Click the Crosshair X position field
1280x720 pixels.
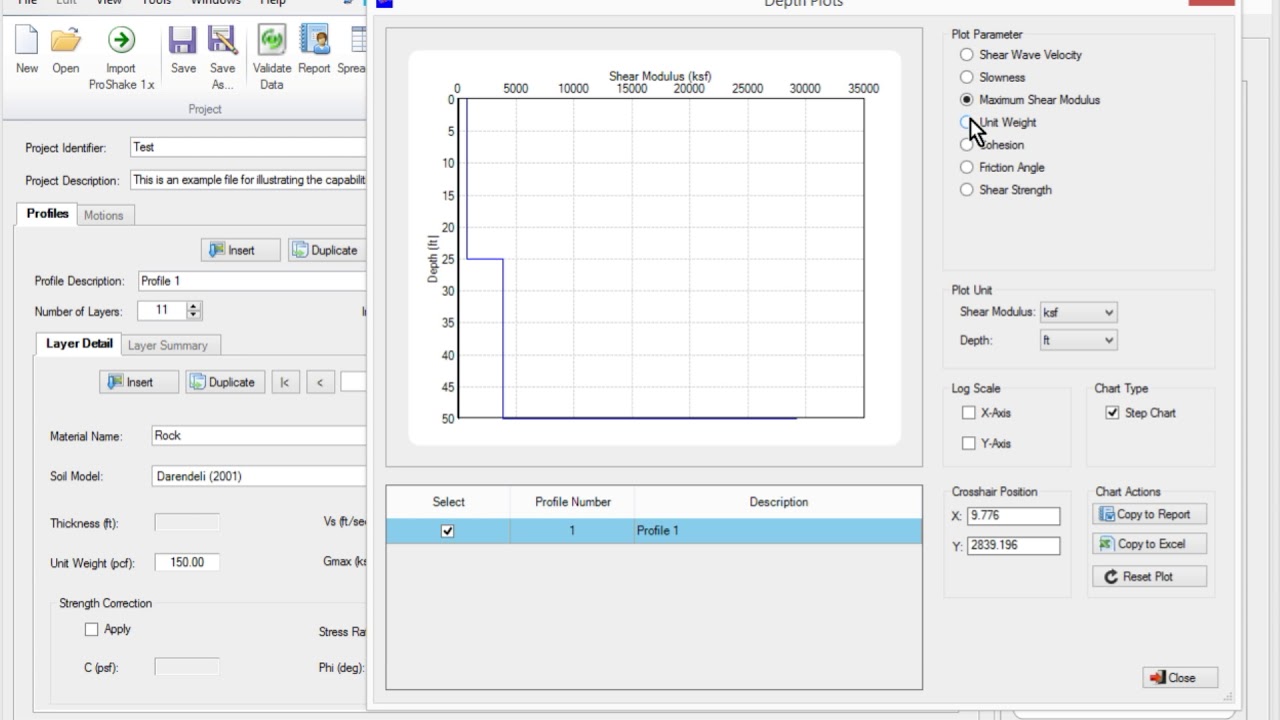coord(1014,516)
